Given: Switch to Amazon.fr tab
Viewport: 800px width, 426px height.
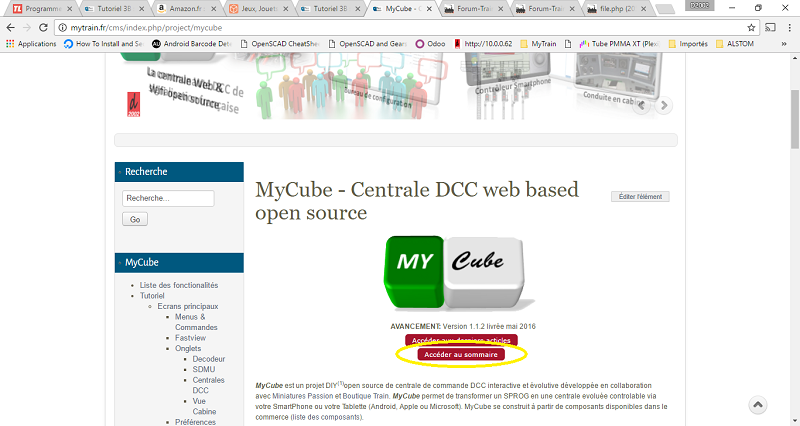Looking at the screenshot, I should coord(186,9).
